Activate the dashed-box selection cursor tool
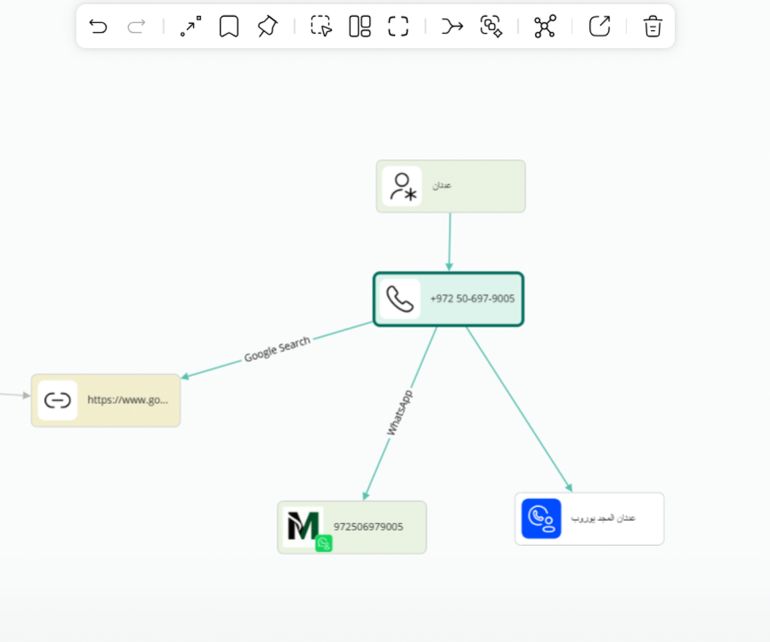 pyautogui.click(x=321, y=27)
